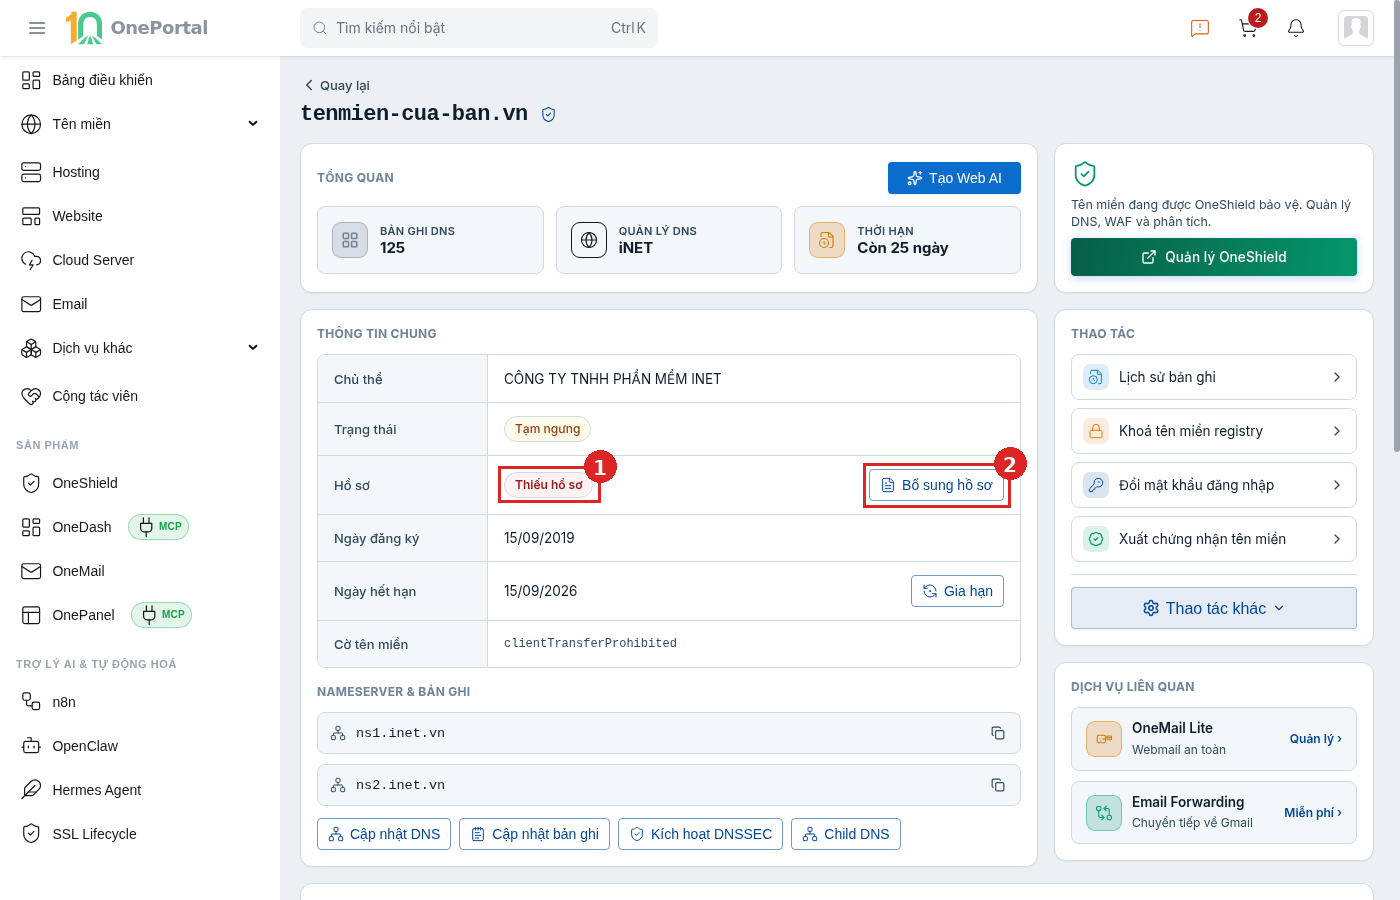
Task: Click the Hermes Agent sidebar icon
Action: (31, 790)
